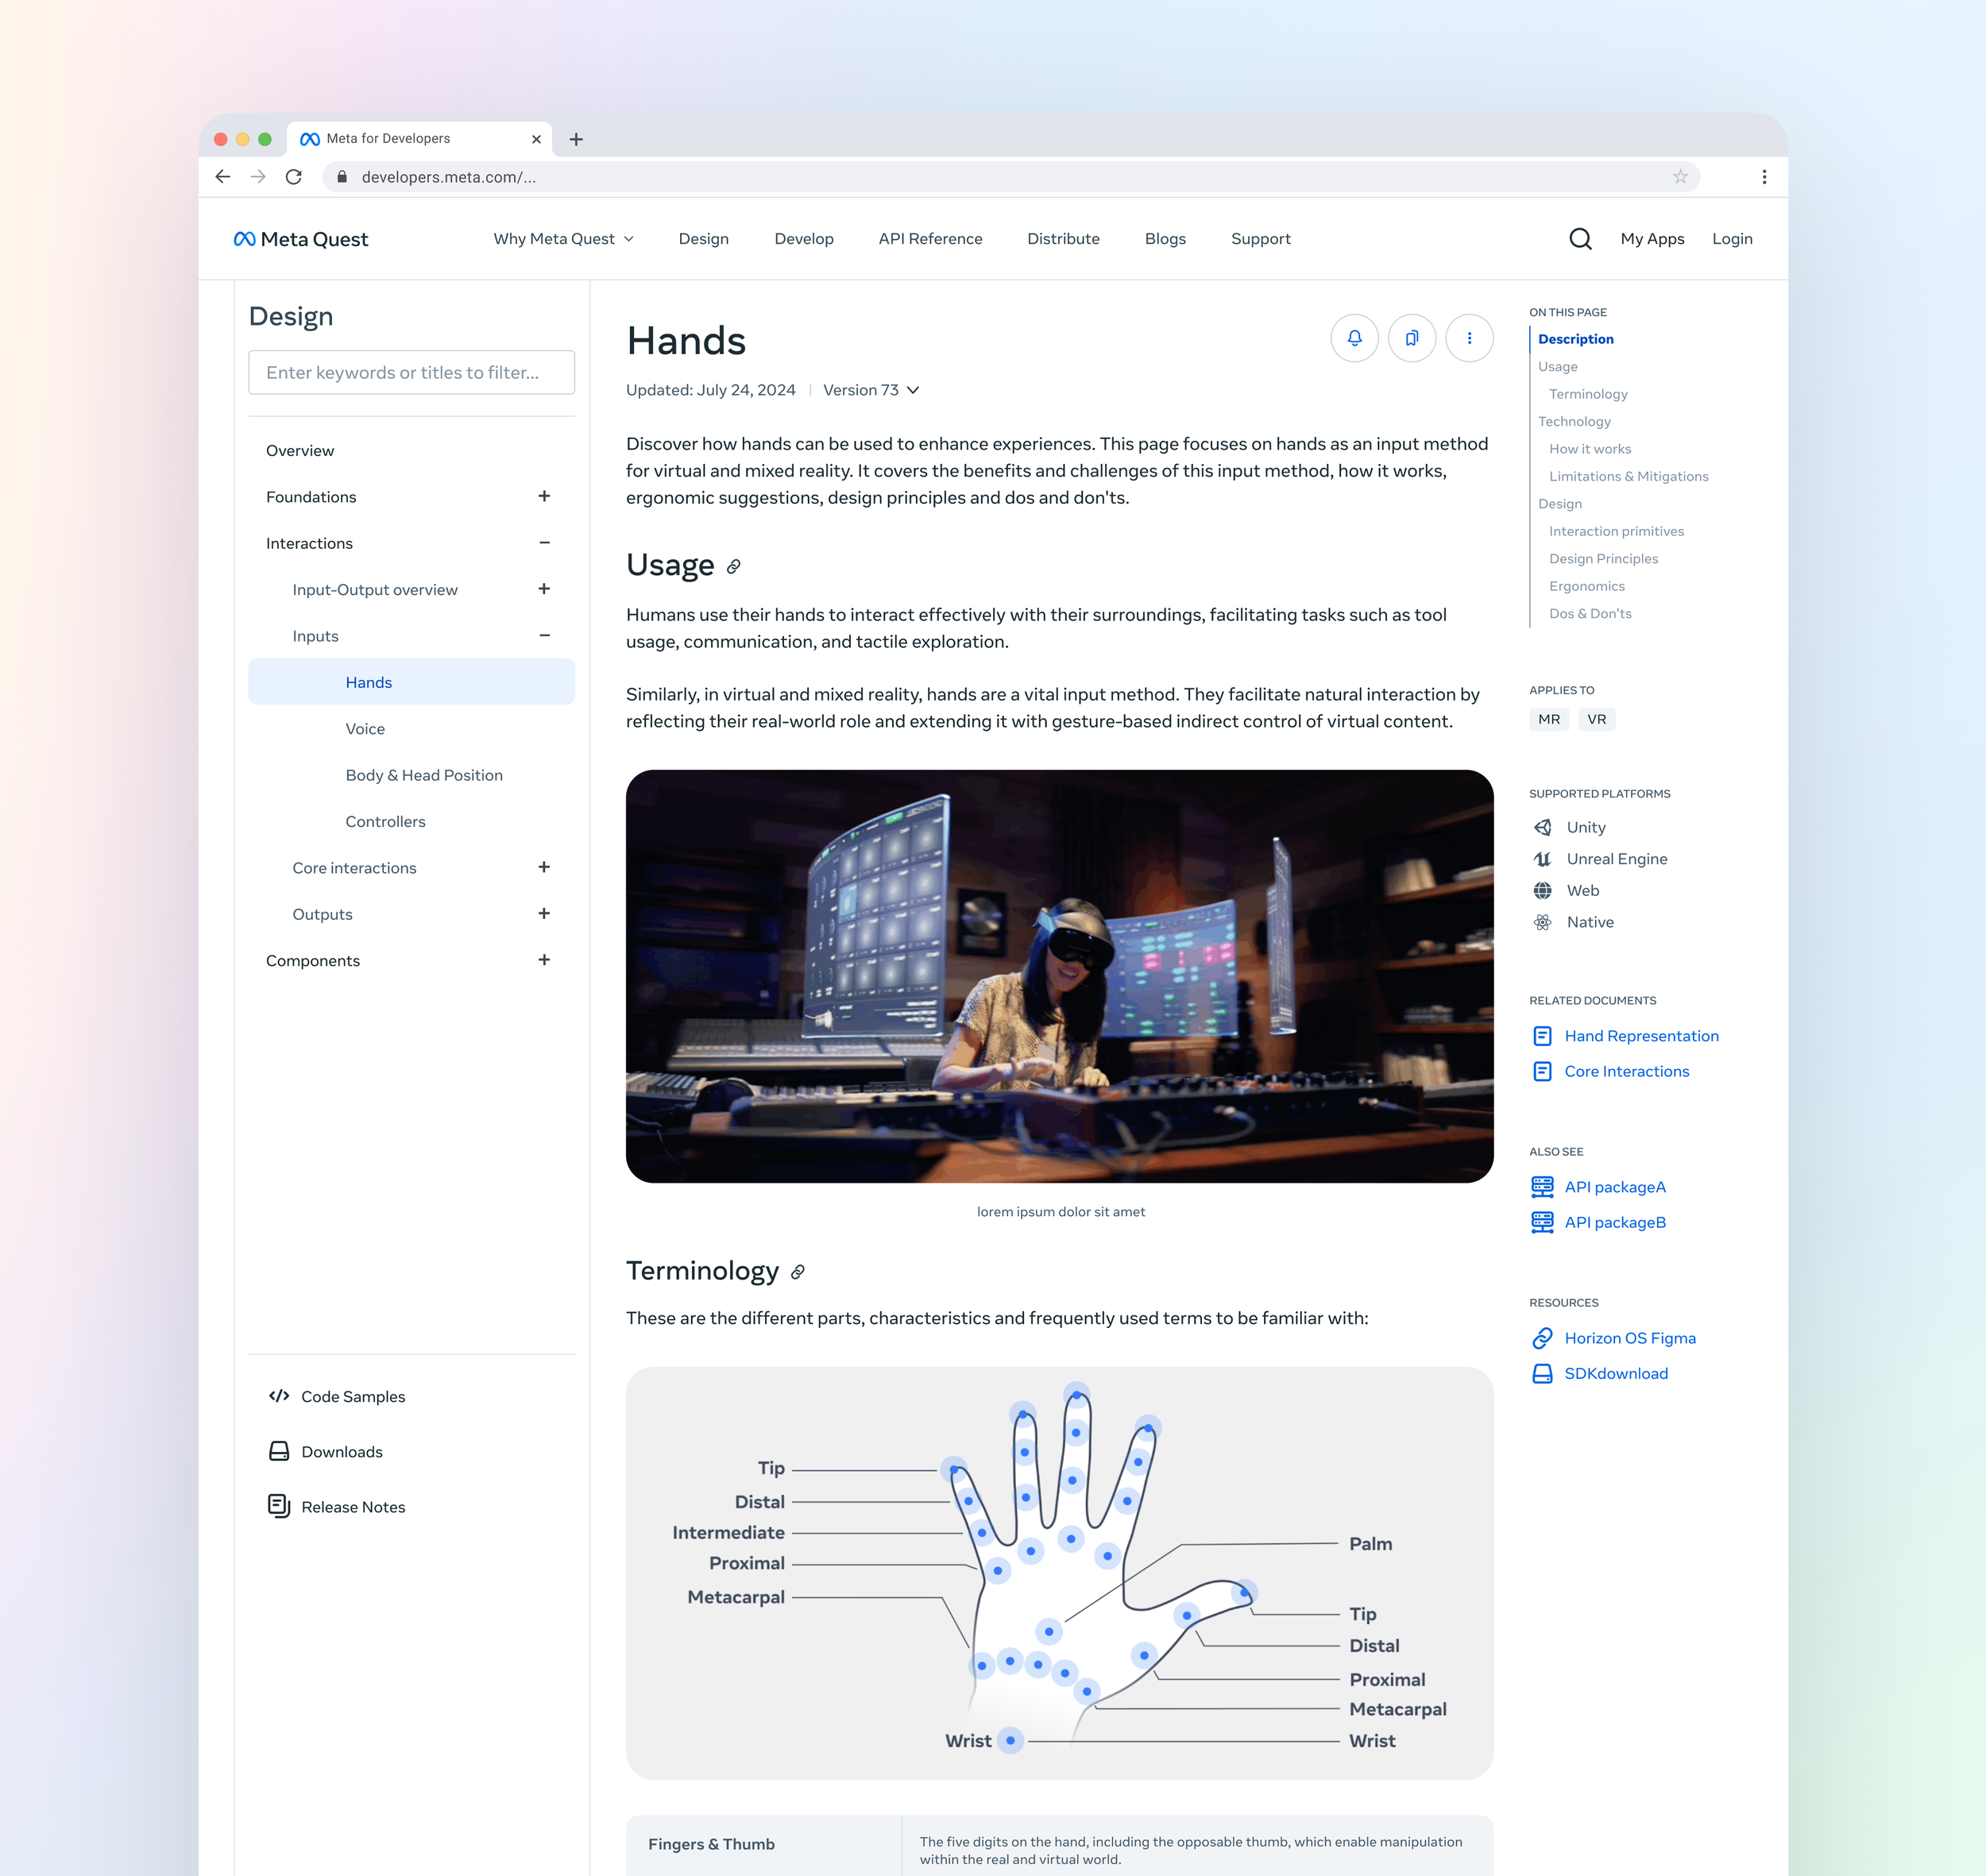Image resolution: width=1986 pixels, height=1876 pixels.
Task: Expand the Components section
Action: pyautogui.click(x=544, y=960)
